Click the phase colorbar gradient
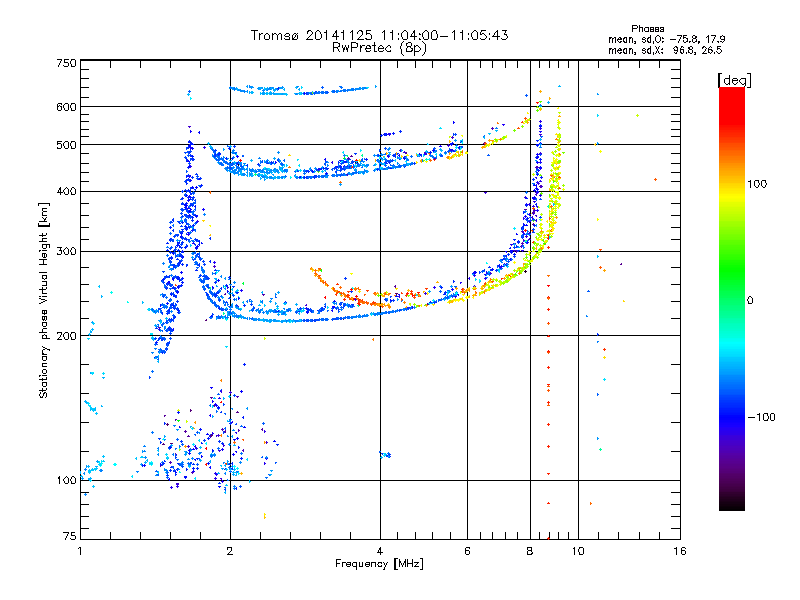 pyautogui.click(x=732, y=298)
